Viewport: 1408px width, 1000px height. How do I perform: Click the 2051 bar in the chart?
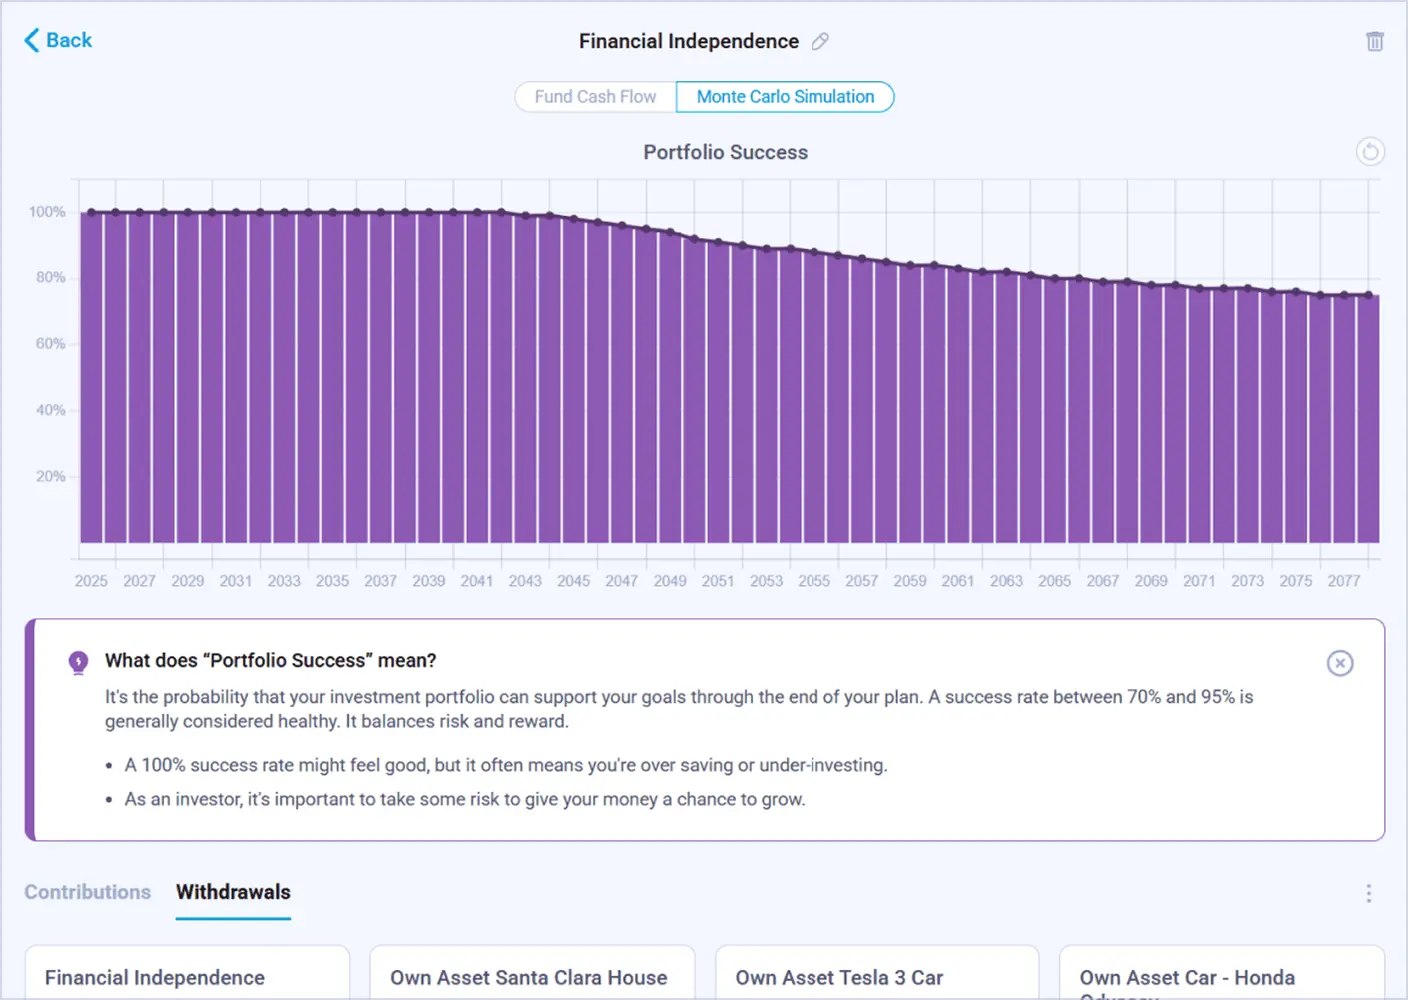coord(718,392)
